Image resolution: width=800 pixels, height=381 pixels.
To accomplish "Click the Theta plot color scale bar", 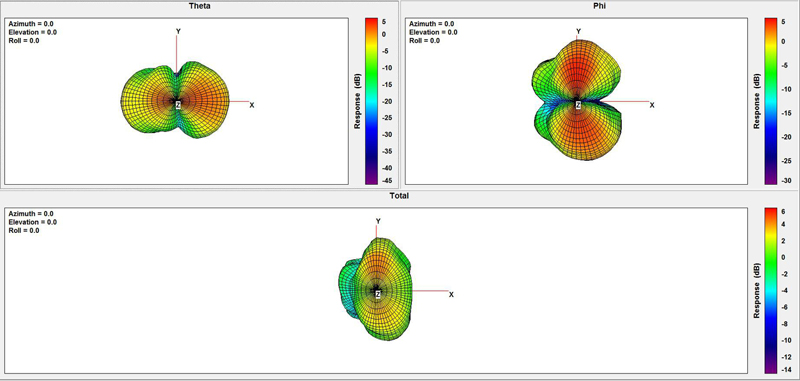I will click(x=371, y=101).
